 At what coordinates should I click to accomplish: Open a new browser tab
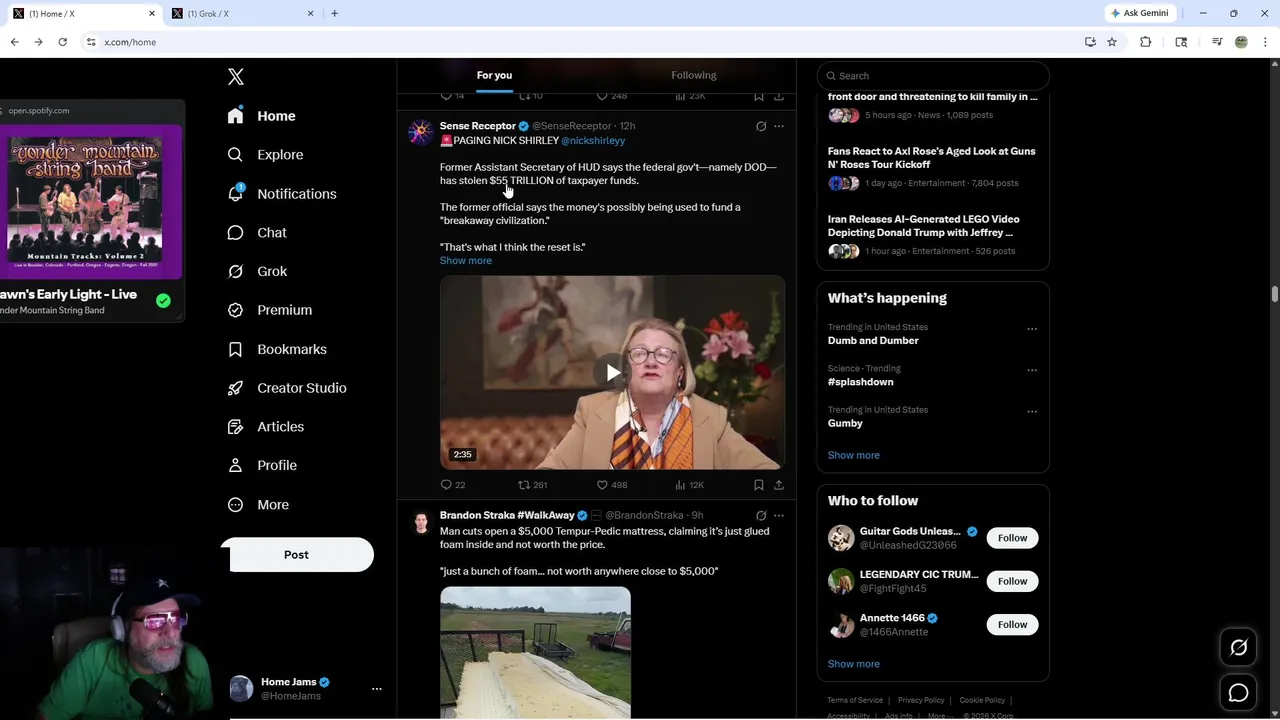pos(334,14)
